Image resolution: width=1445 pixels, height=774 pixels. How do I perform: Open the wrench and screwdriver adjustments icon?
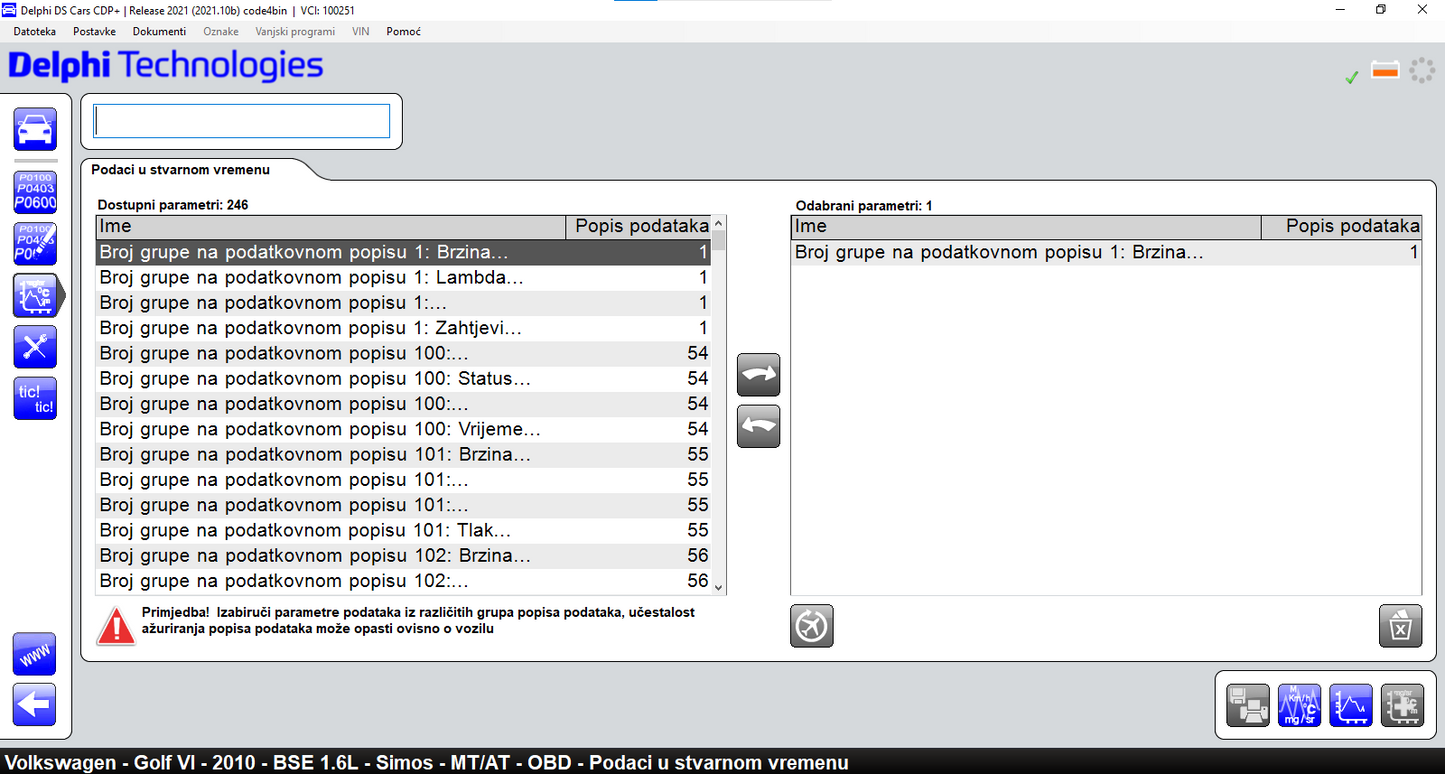[35, 347]
